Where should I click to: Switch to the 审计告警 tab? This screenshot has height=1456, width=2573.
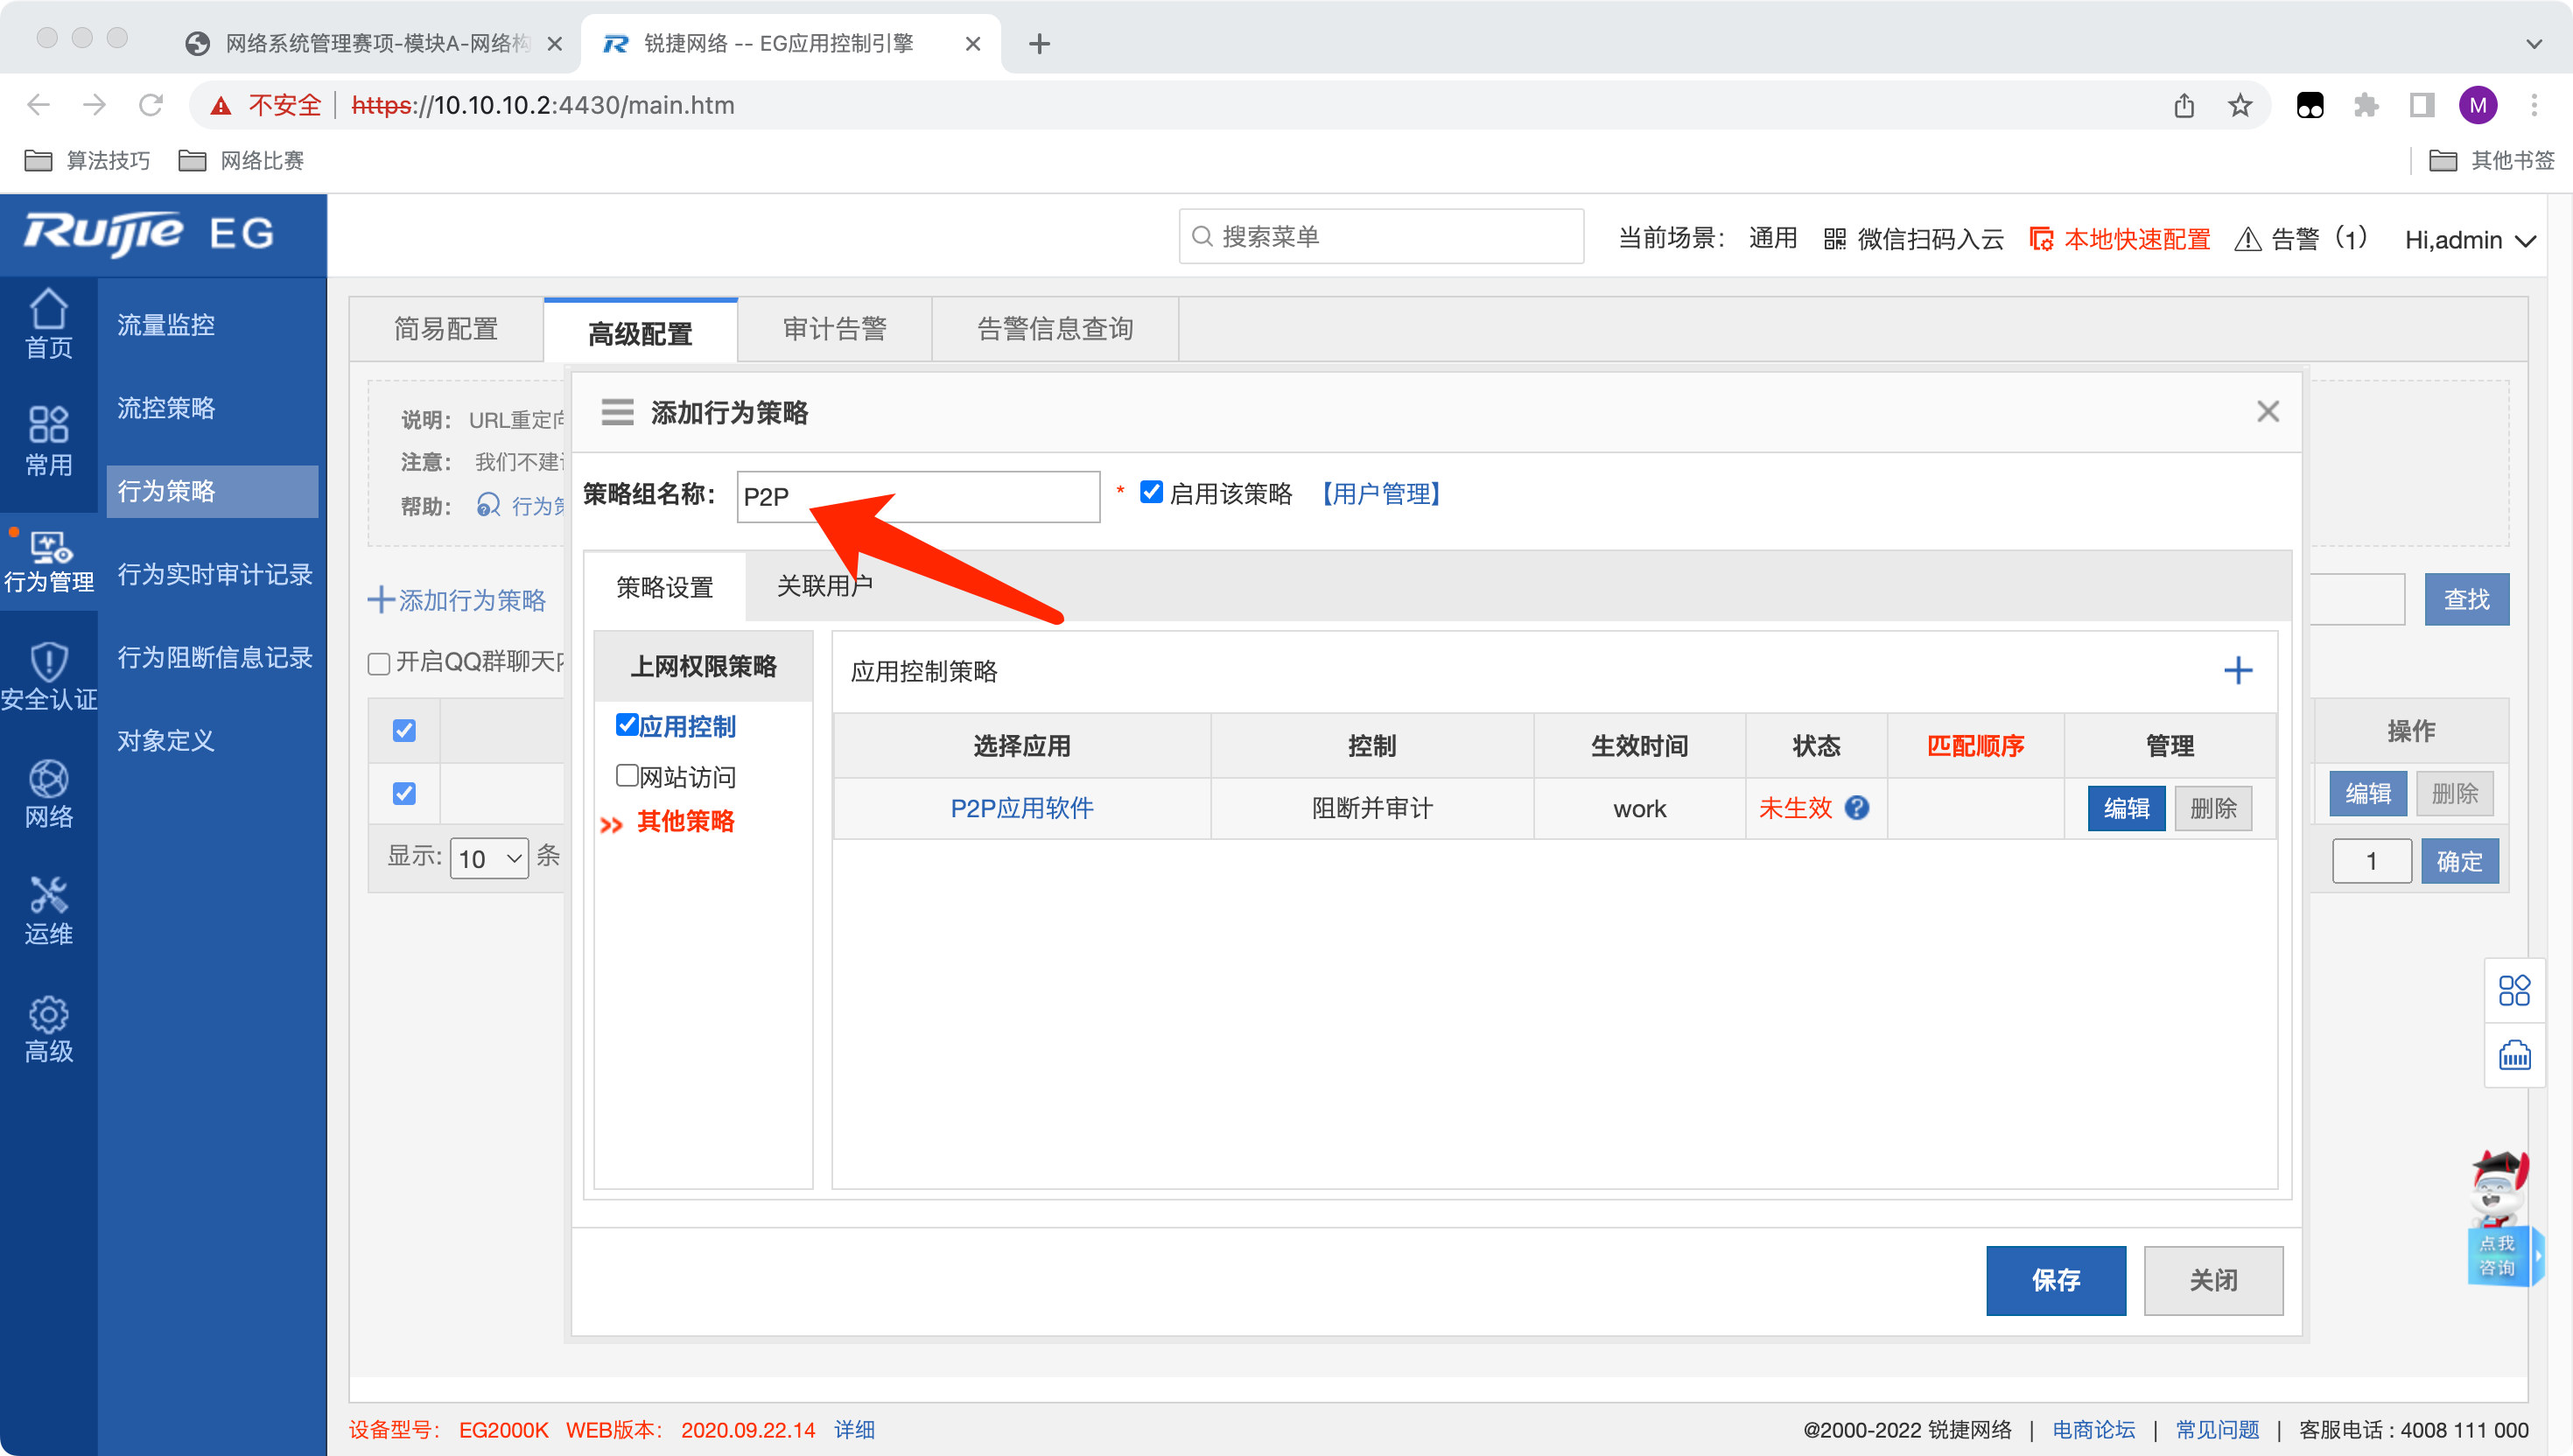834,329
